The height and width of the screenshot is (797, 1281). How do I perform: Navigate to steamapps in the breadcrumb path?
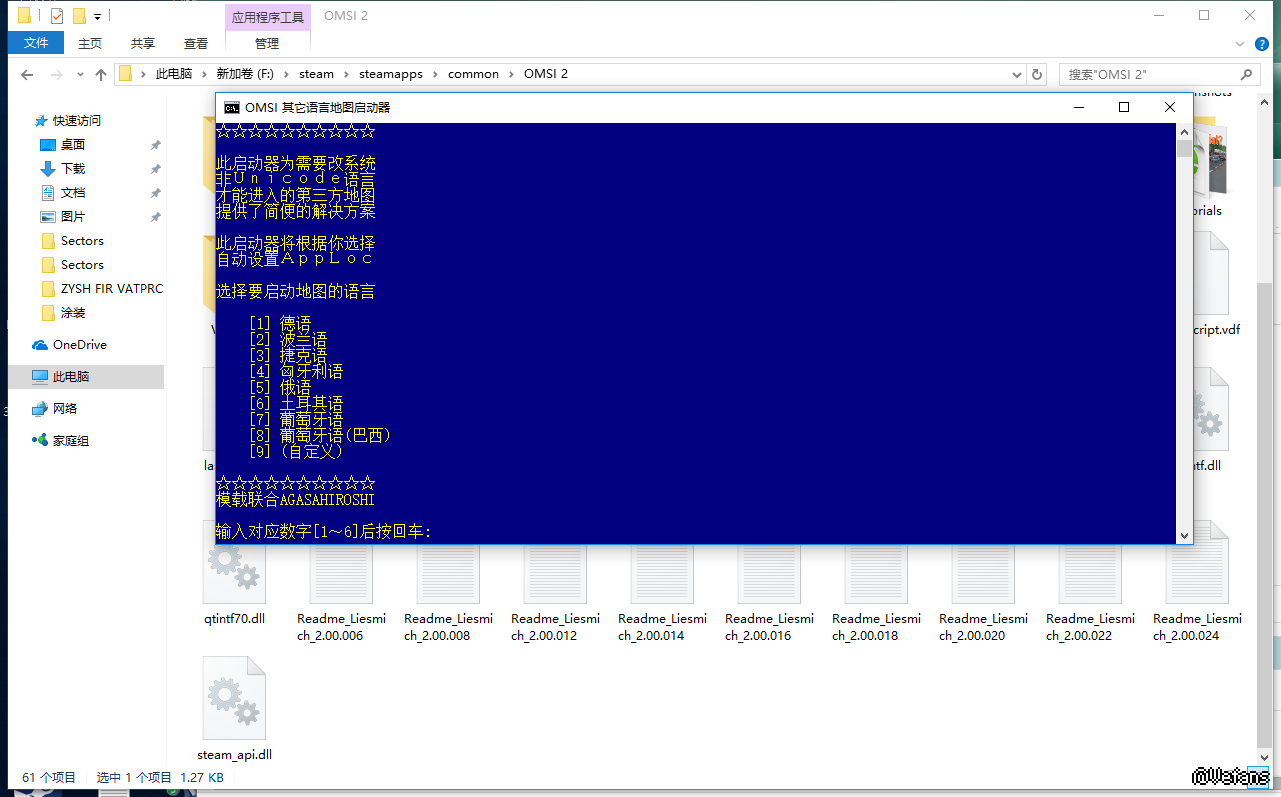(x=391, y=74)
